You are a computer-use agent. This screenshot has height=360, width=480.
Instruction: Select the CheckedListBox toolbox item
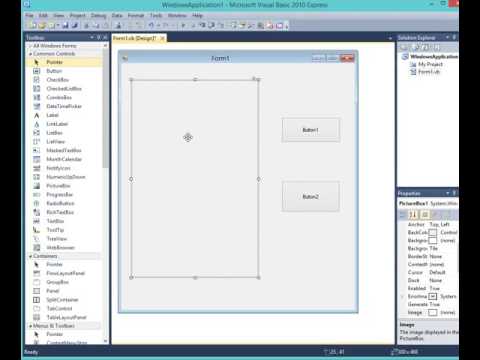click(63, 89)
